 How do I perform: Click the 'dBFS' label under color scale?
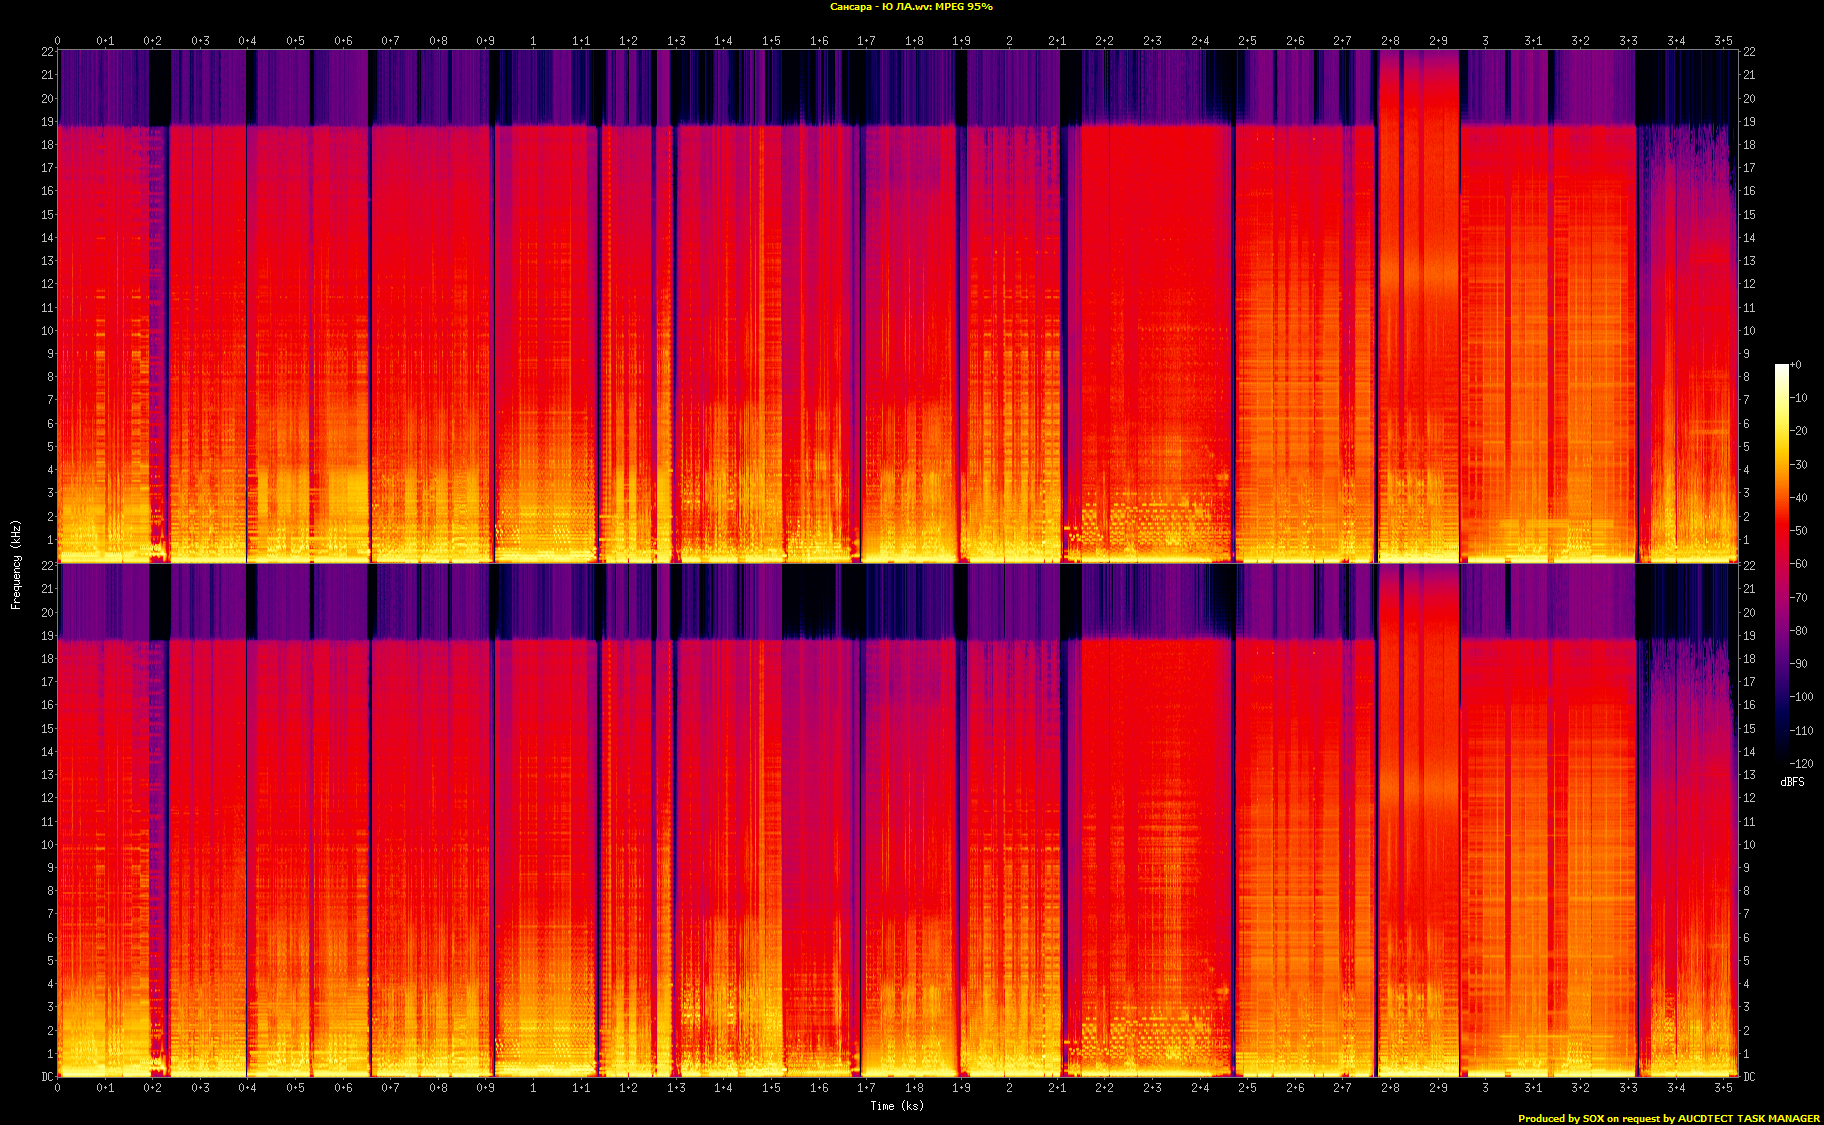[1792, 782]
